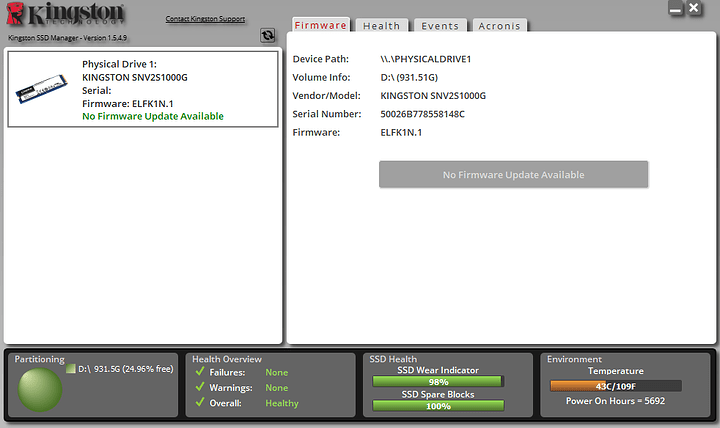
Task: Minimize the SSD Manager window
Action: (675, 9)
